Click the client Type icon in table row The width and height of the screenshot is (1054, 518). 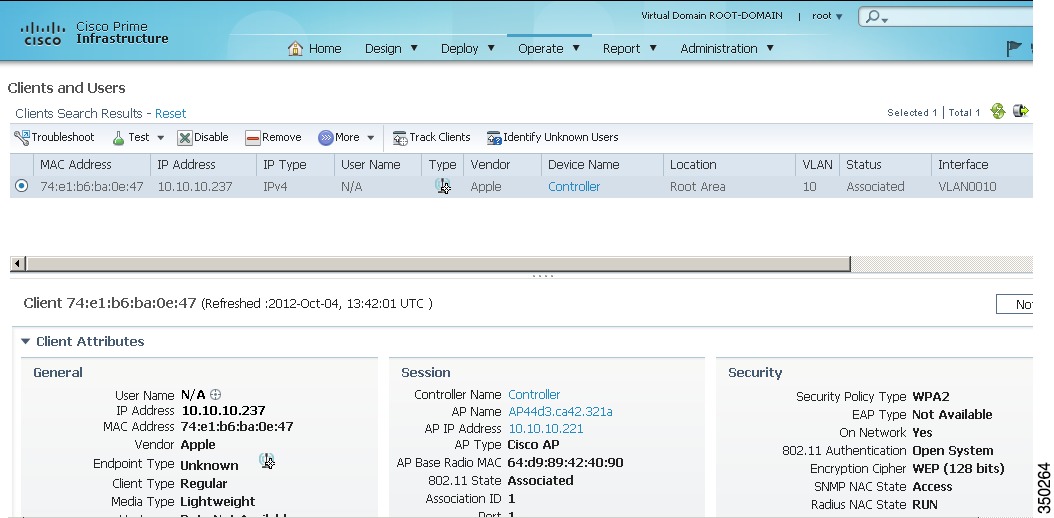442,186
